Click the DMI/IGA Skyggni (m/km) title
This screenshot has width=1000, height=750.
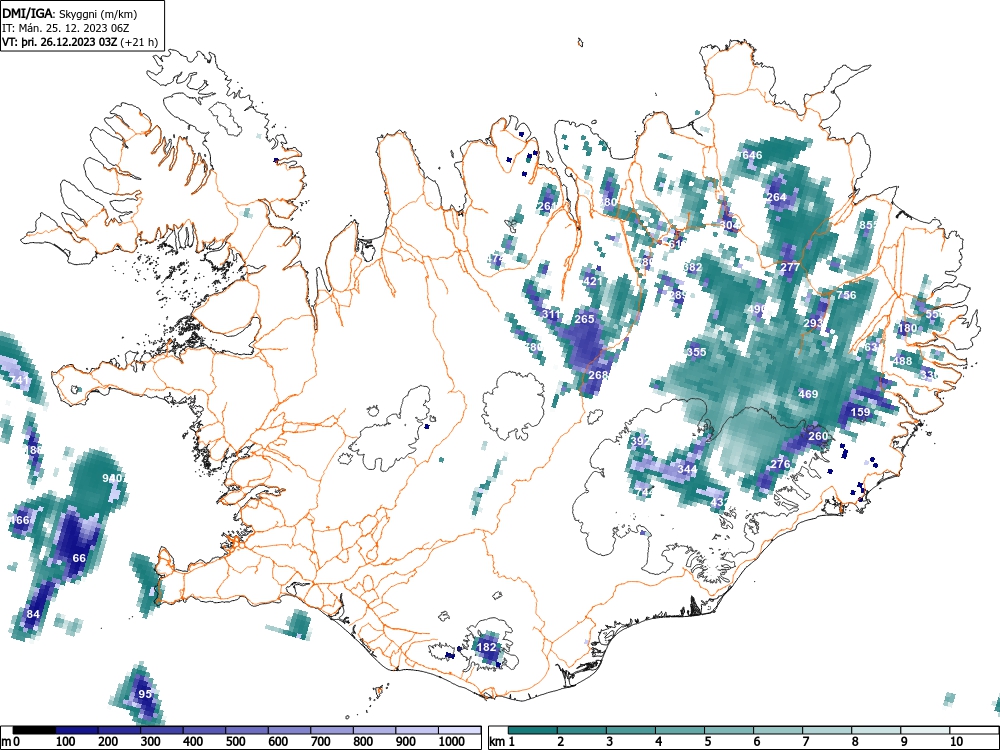pos(70,13)
